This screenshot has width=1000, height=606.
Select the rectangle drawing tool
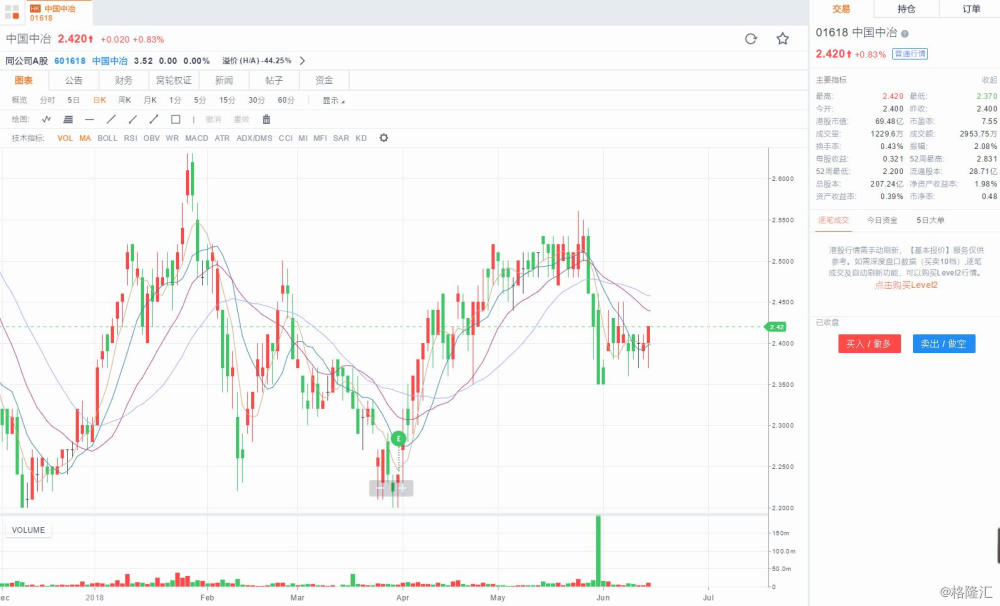click(175, 119)
